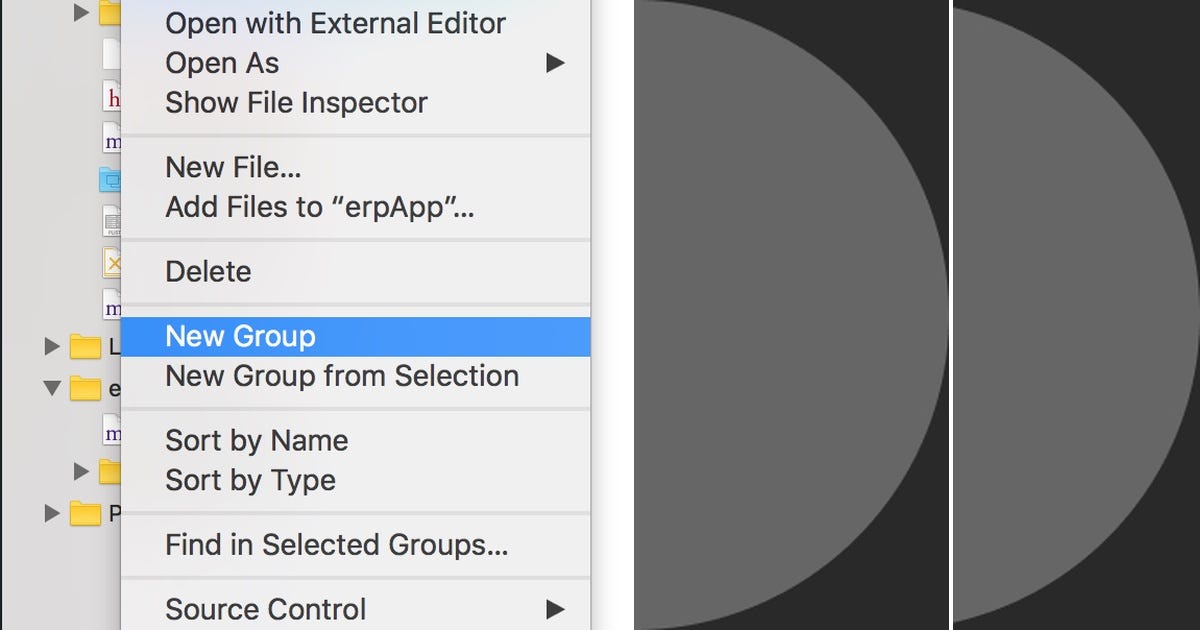Expand the disclosure triangle beside the L group
Image resolution: width=1200 pixels, height=630 pixels.
(x=51, y=346)
